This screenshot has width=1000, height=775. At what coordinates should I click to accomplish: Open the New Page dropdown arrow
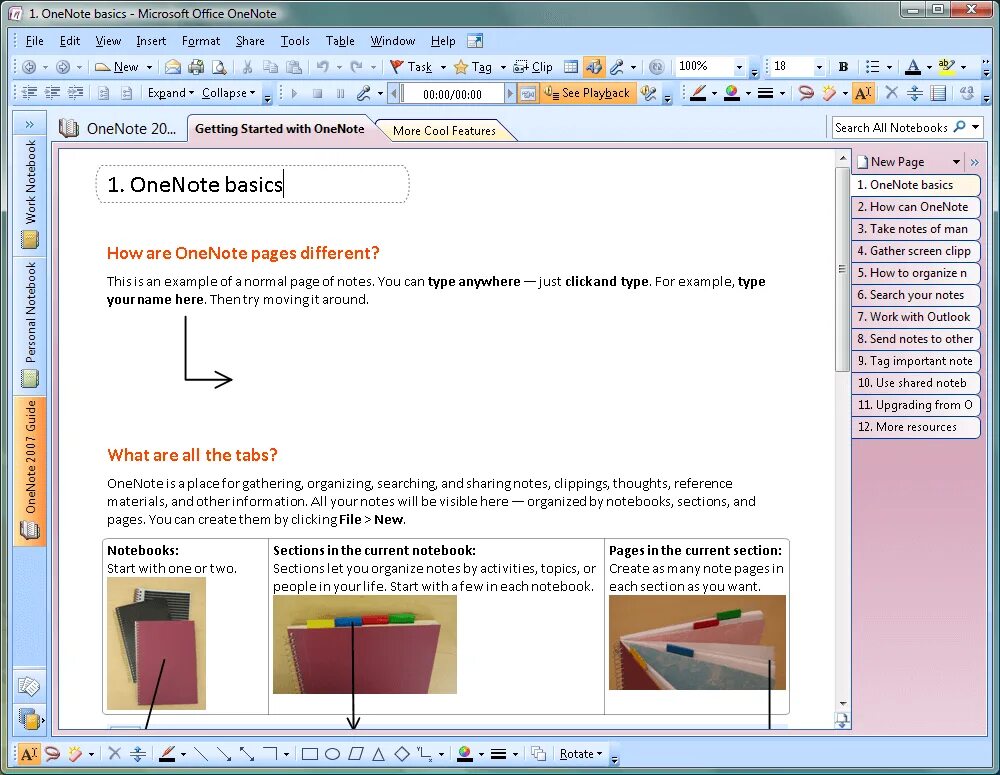(x=956, y=162)
